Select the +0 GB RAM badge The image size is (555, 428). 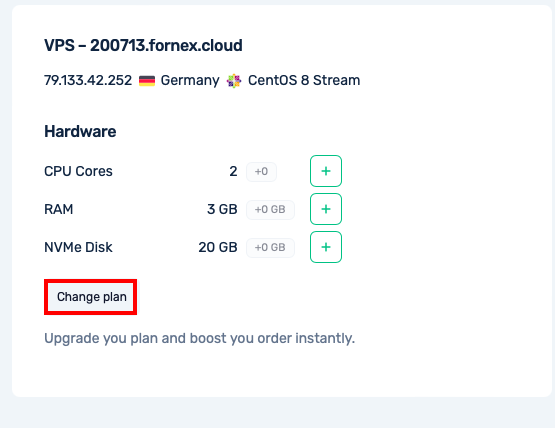[x=270, y=210]
